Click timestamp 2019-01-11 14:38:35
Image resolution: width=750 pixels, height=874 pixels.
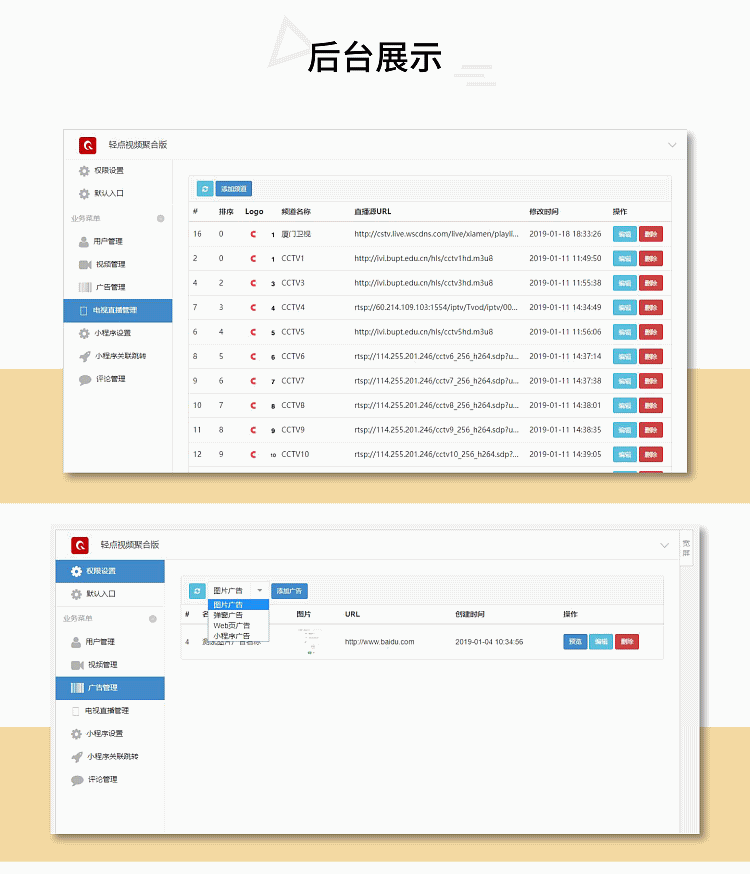[x=565, y=430]
